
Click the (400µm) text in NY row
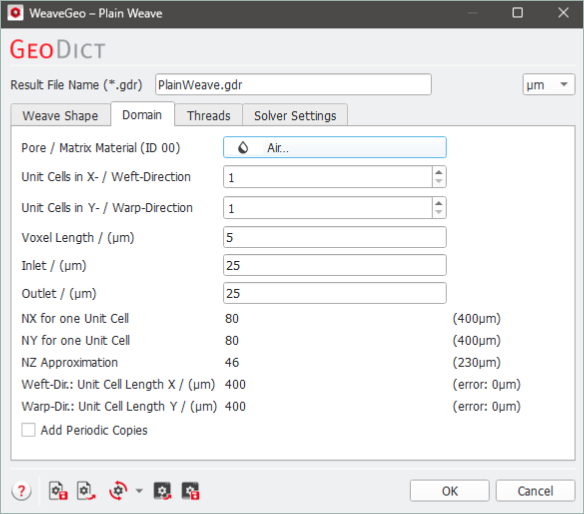pos(476,340)
